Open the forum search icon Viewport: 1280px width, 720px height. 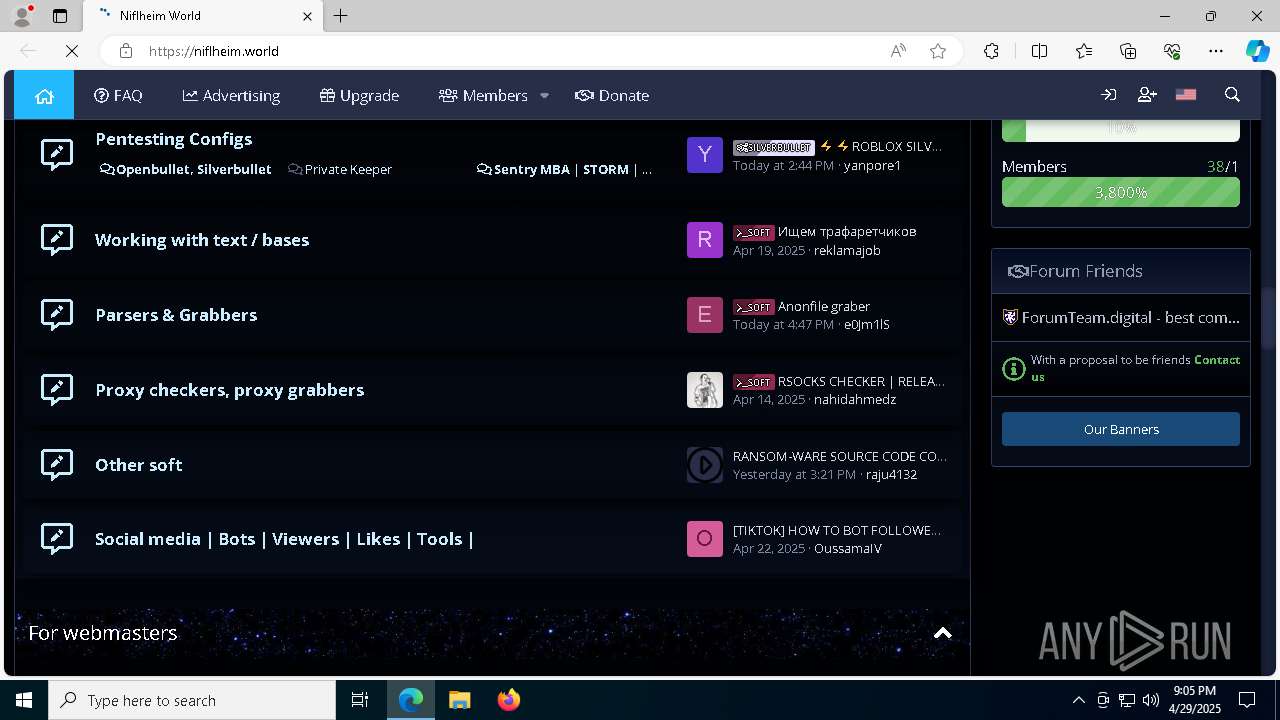[1232, 95]
